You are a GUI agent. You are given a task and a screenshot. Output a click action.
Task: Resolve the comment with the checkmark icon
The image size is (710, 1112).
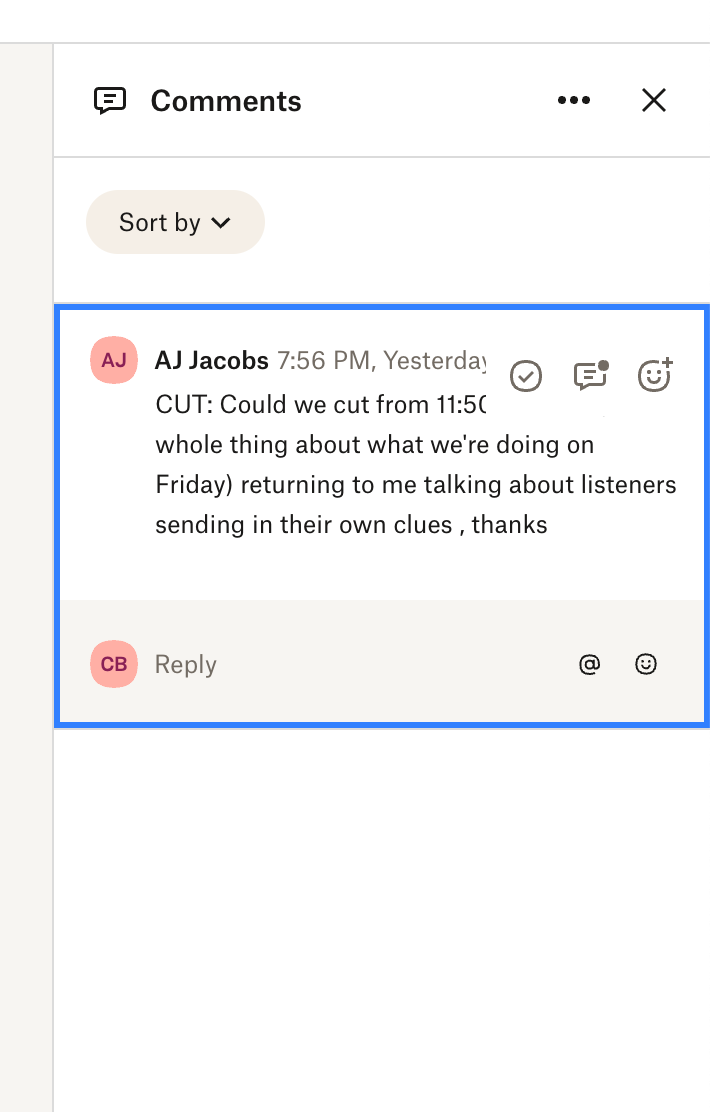coord(526,376)
